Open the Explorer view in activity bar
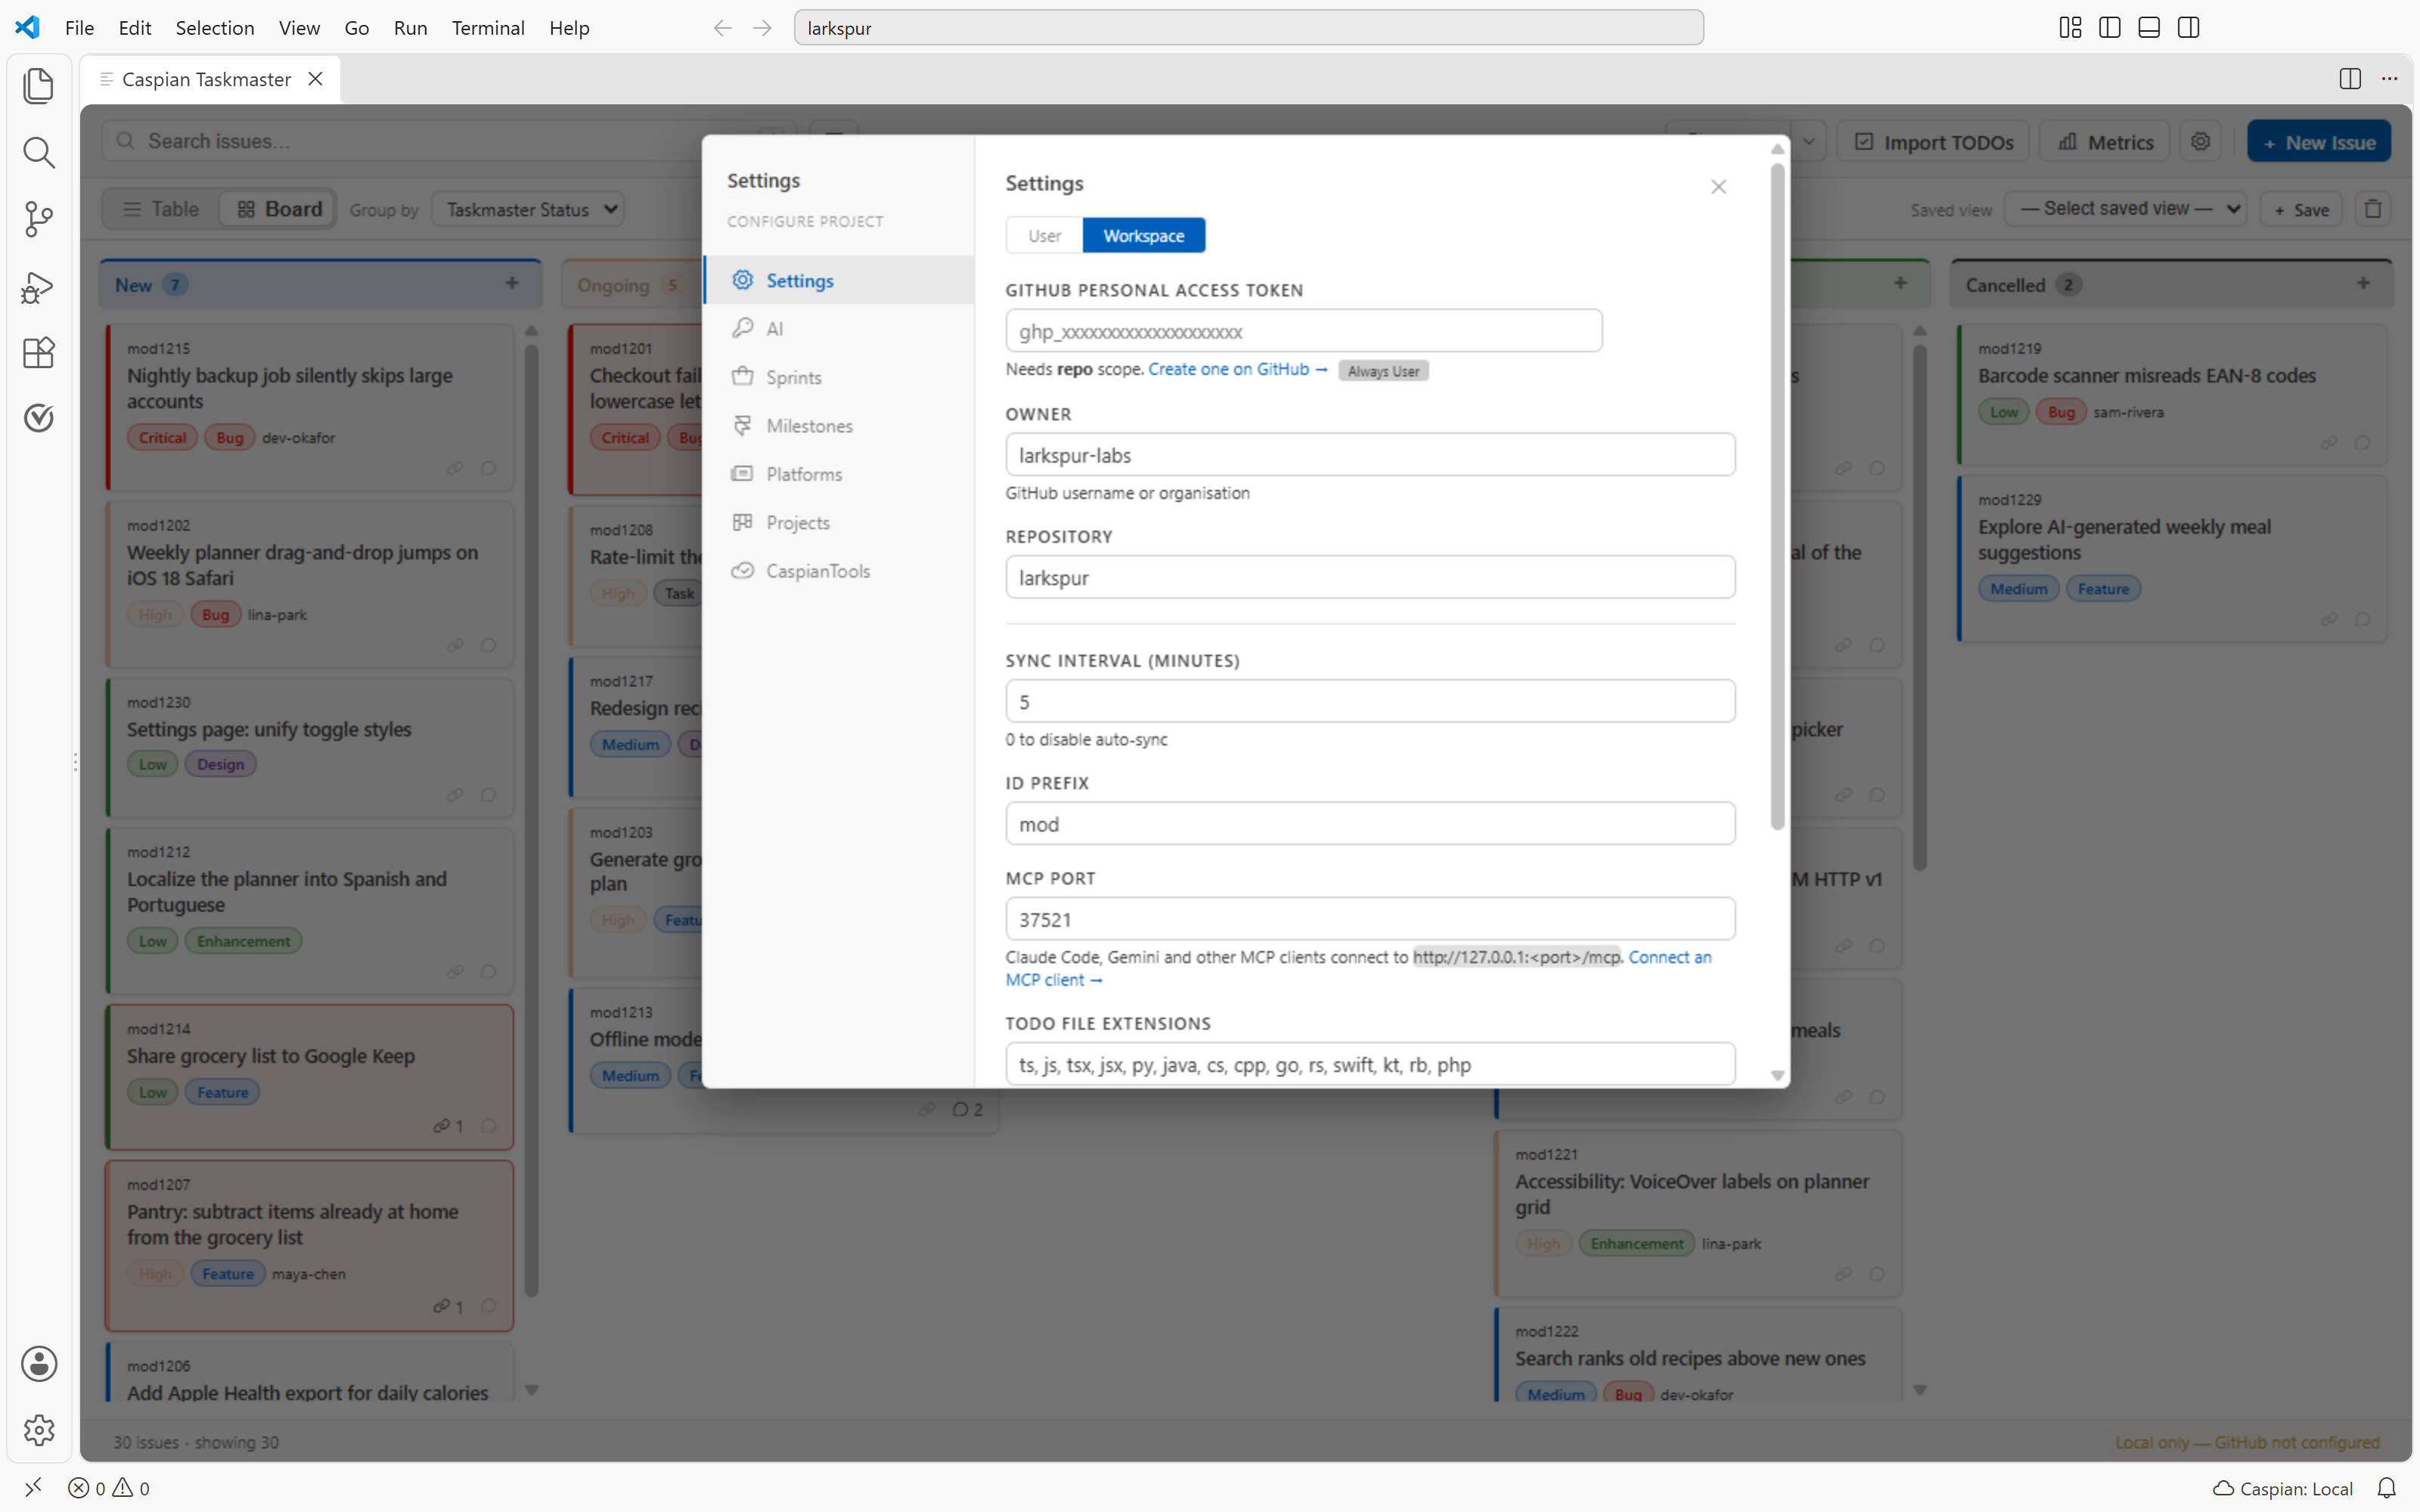The width and height of the screenshot is (2420, 1512). tap(38, 86)
